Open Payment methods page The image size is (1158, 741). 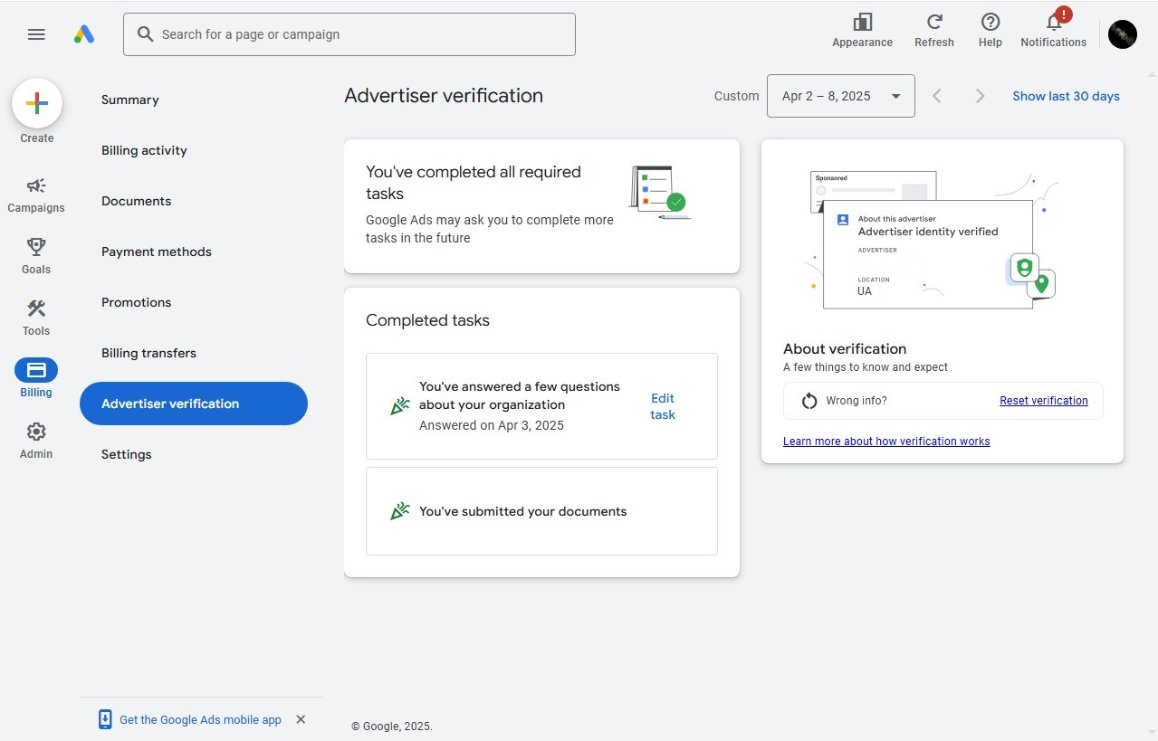click(157, 251)
